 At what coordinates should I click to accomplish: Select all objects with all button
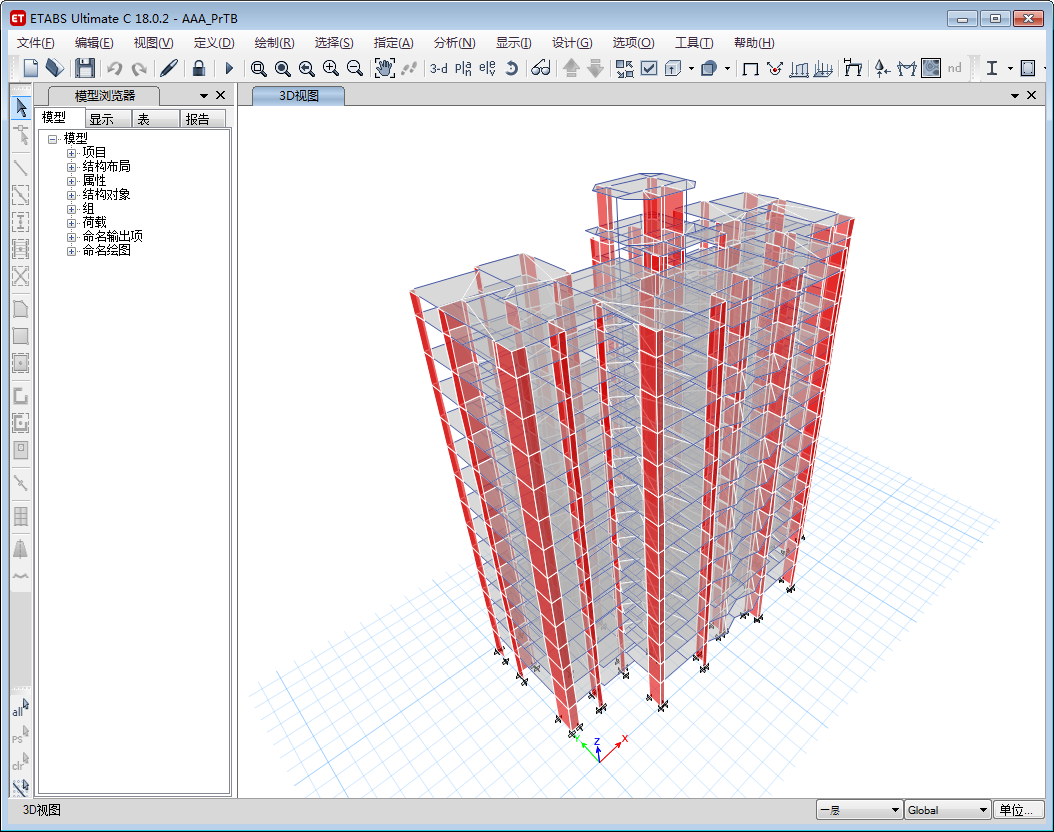click(21, 708)
